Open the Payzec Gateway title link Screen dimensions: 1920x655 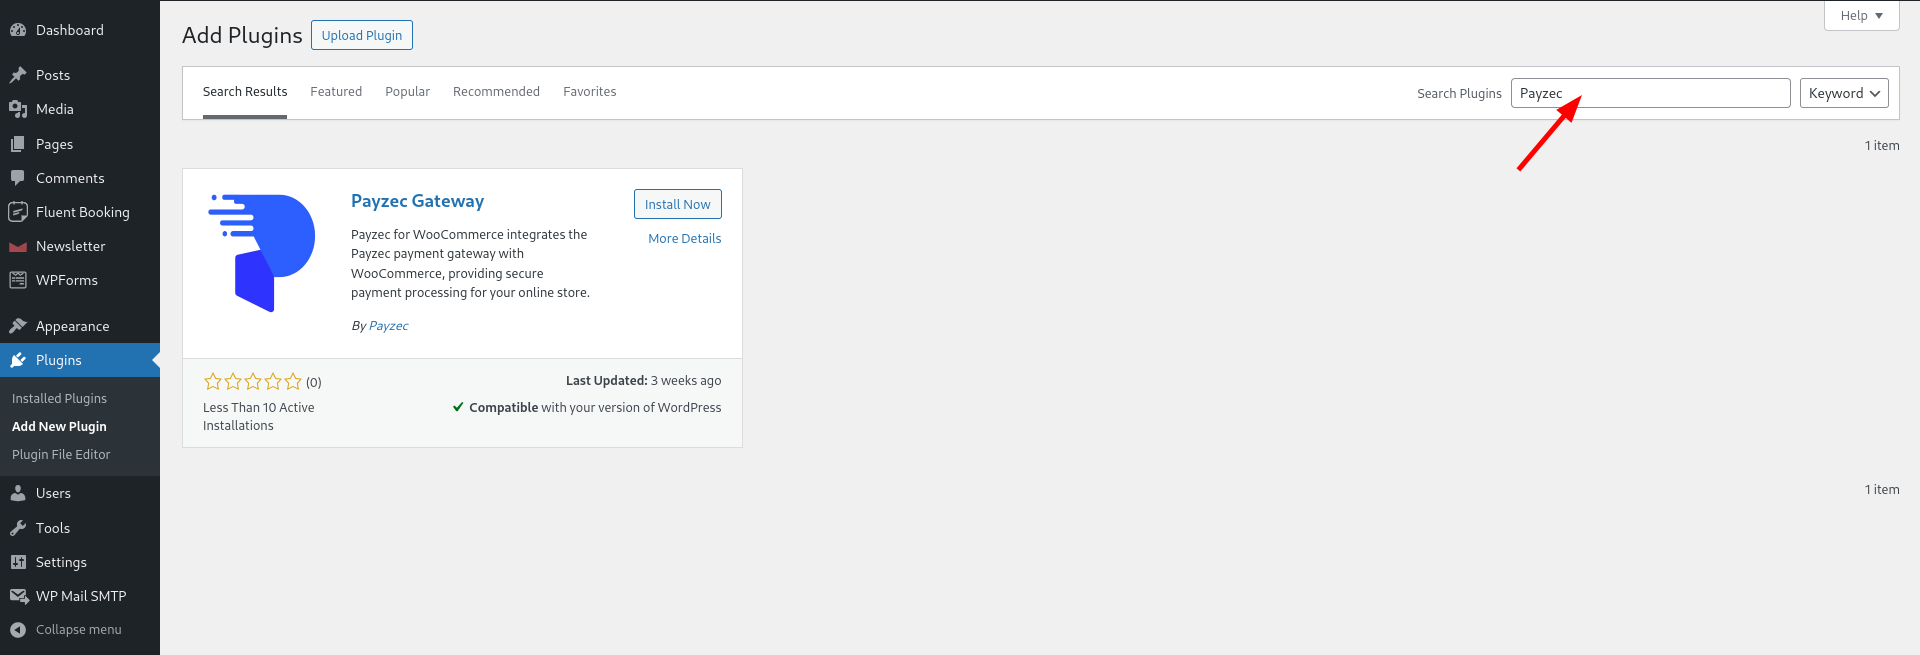pos(417,201)
